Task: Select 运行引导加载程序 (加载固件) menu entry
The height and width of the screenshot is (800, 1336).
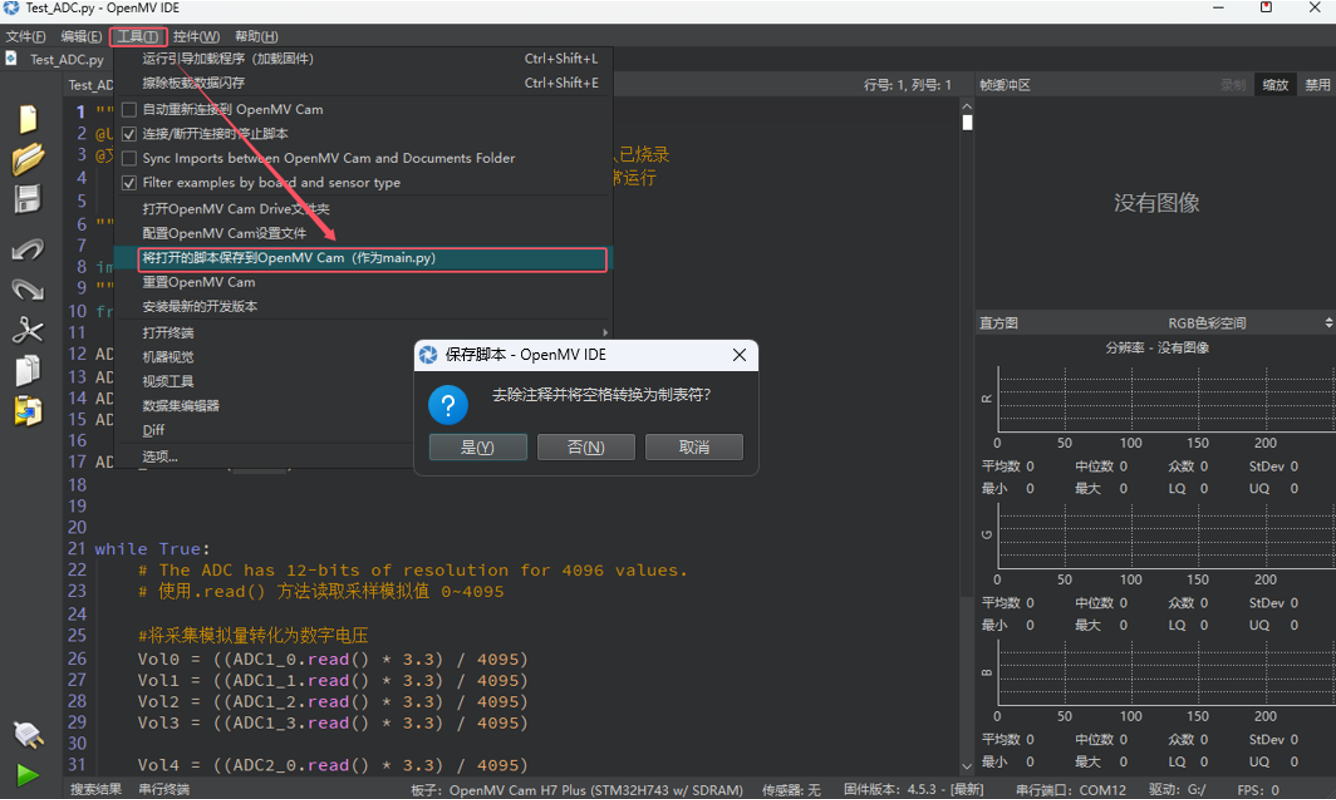Action: [x=362, y=59]
